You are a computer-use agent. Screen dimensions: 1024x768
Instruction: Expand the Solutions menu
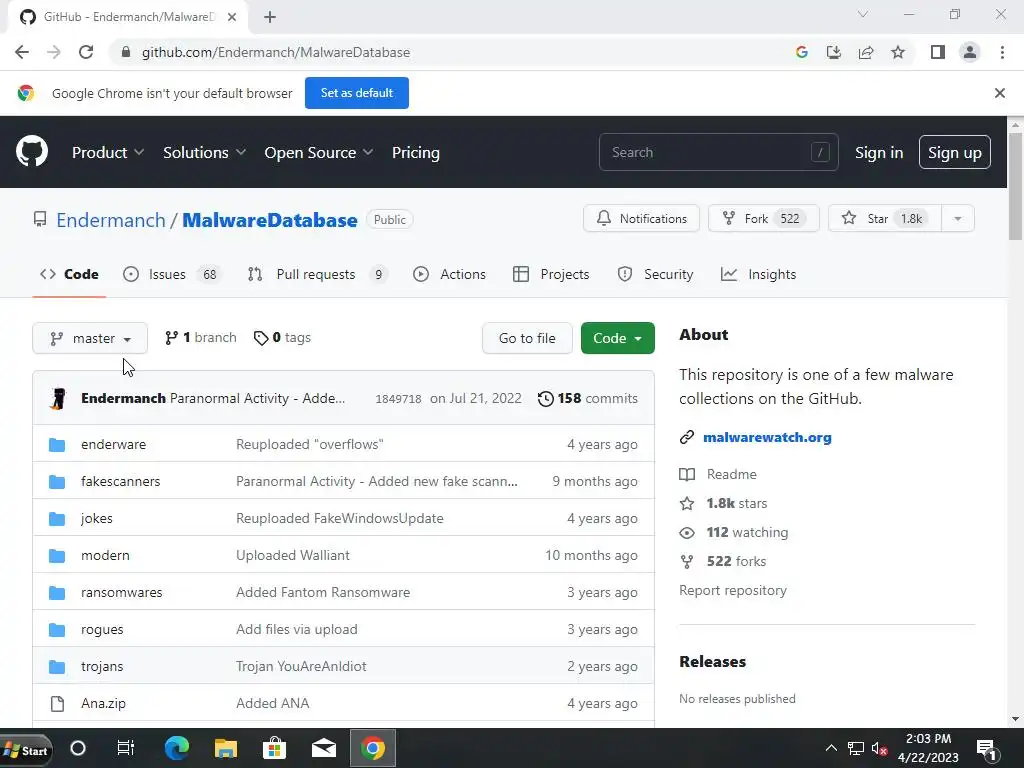point(204,152)
